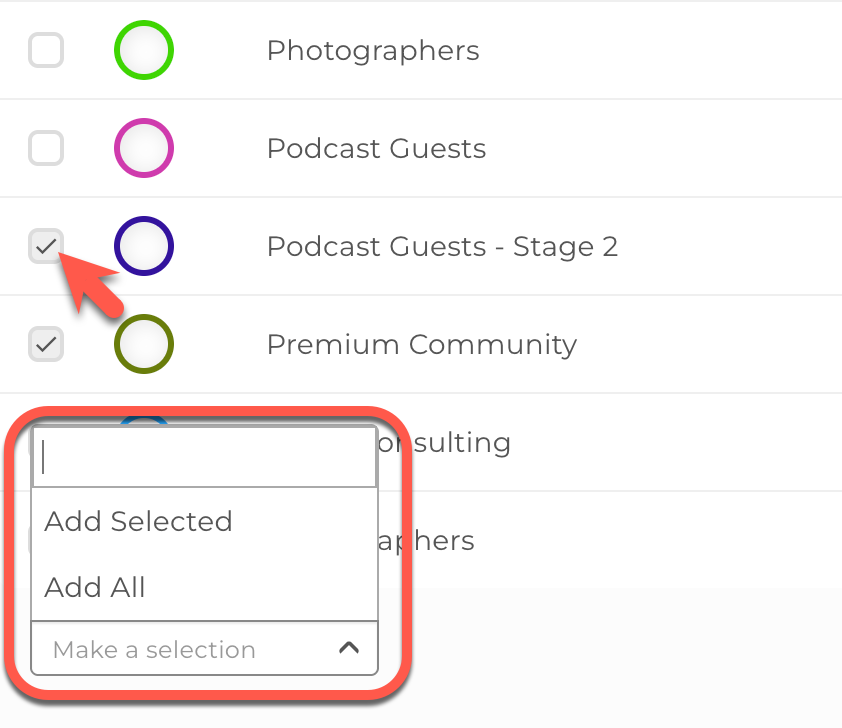The image size is (842, 728).
Task: Click the dark blue Stage 2 circle icon
Action: (x=144, y=246)
